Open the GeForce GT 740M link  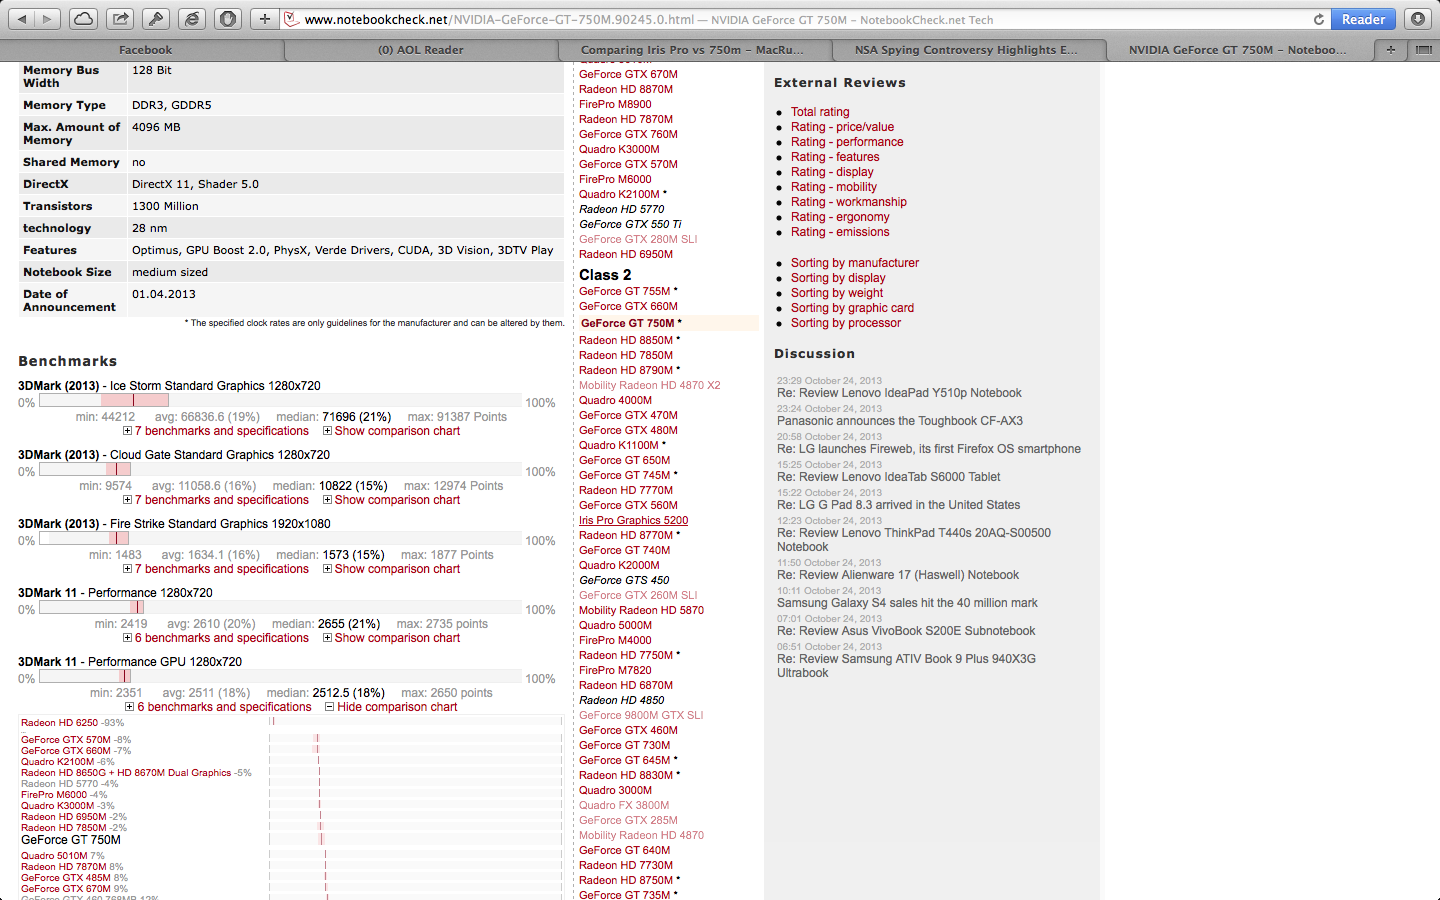click(625, 550)
